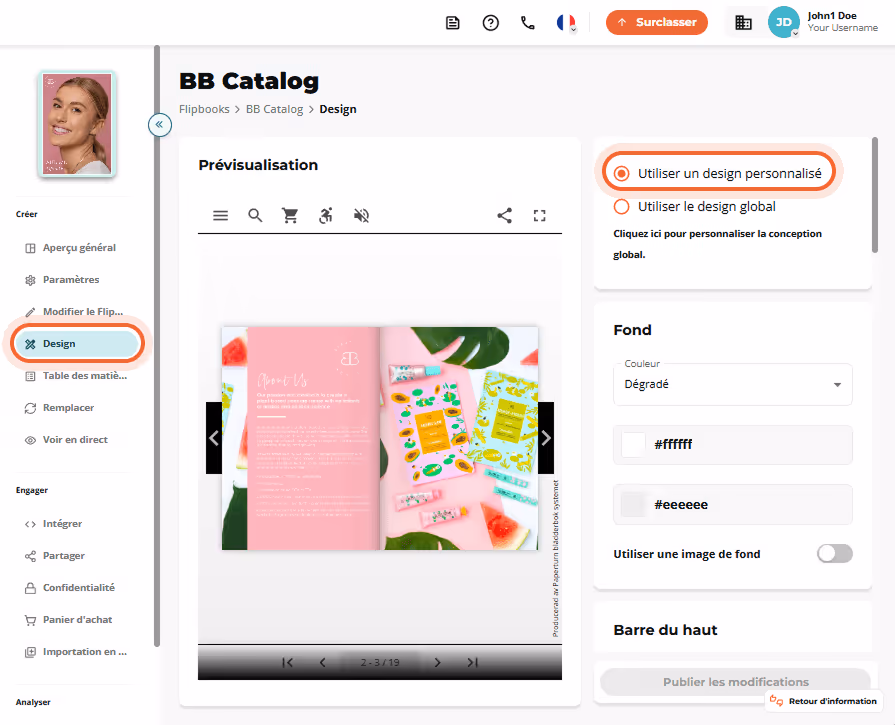895x725 pixels.
Task: Click the Surclasser upgrade button
Action: [x=656, y=22]
